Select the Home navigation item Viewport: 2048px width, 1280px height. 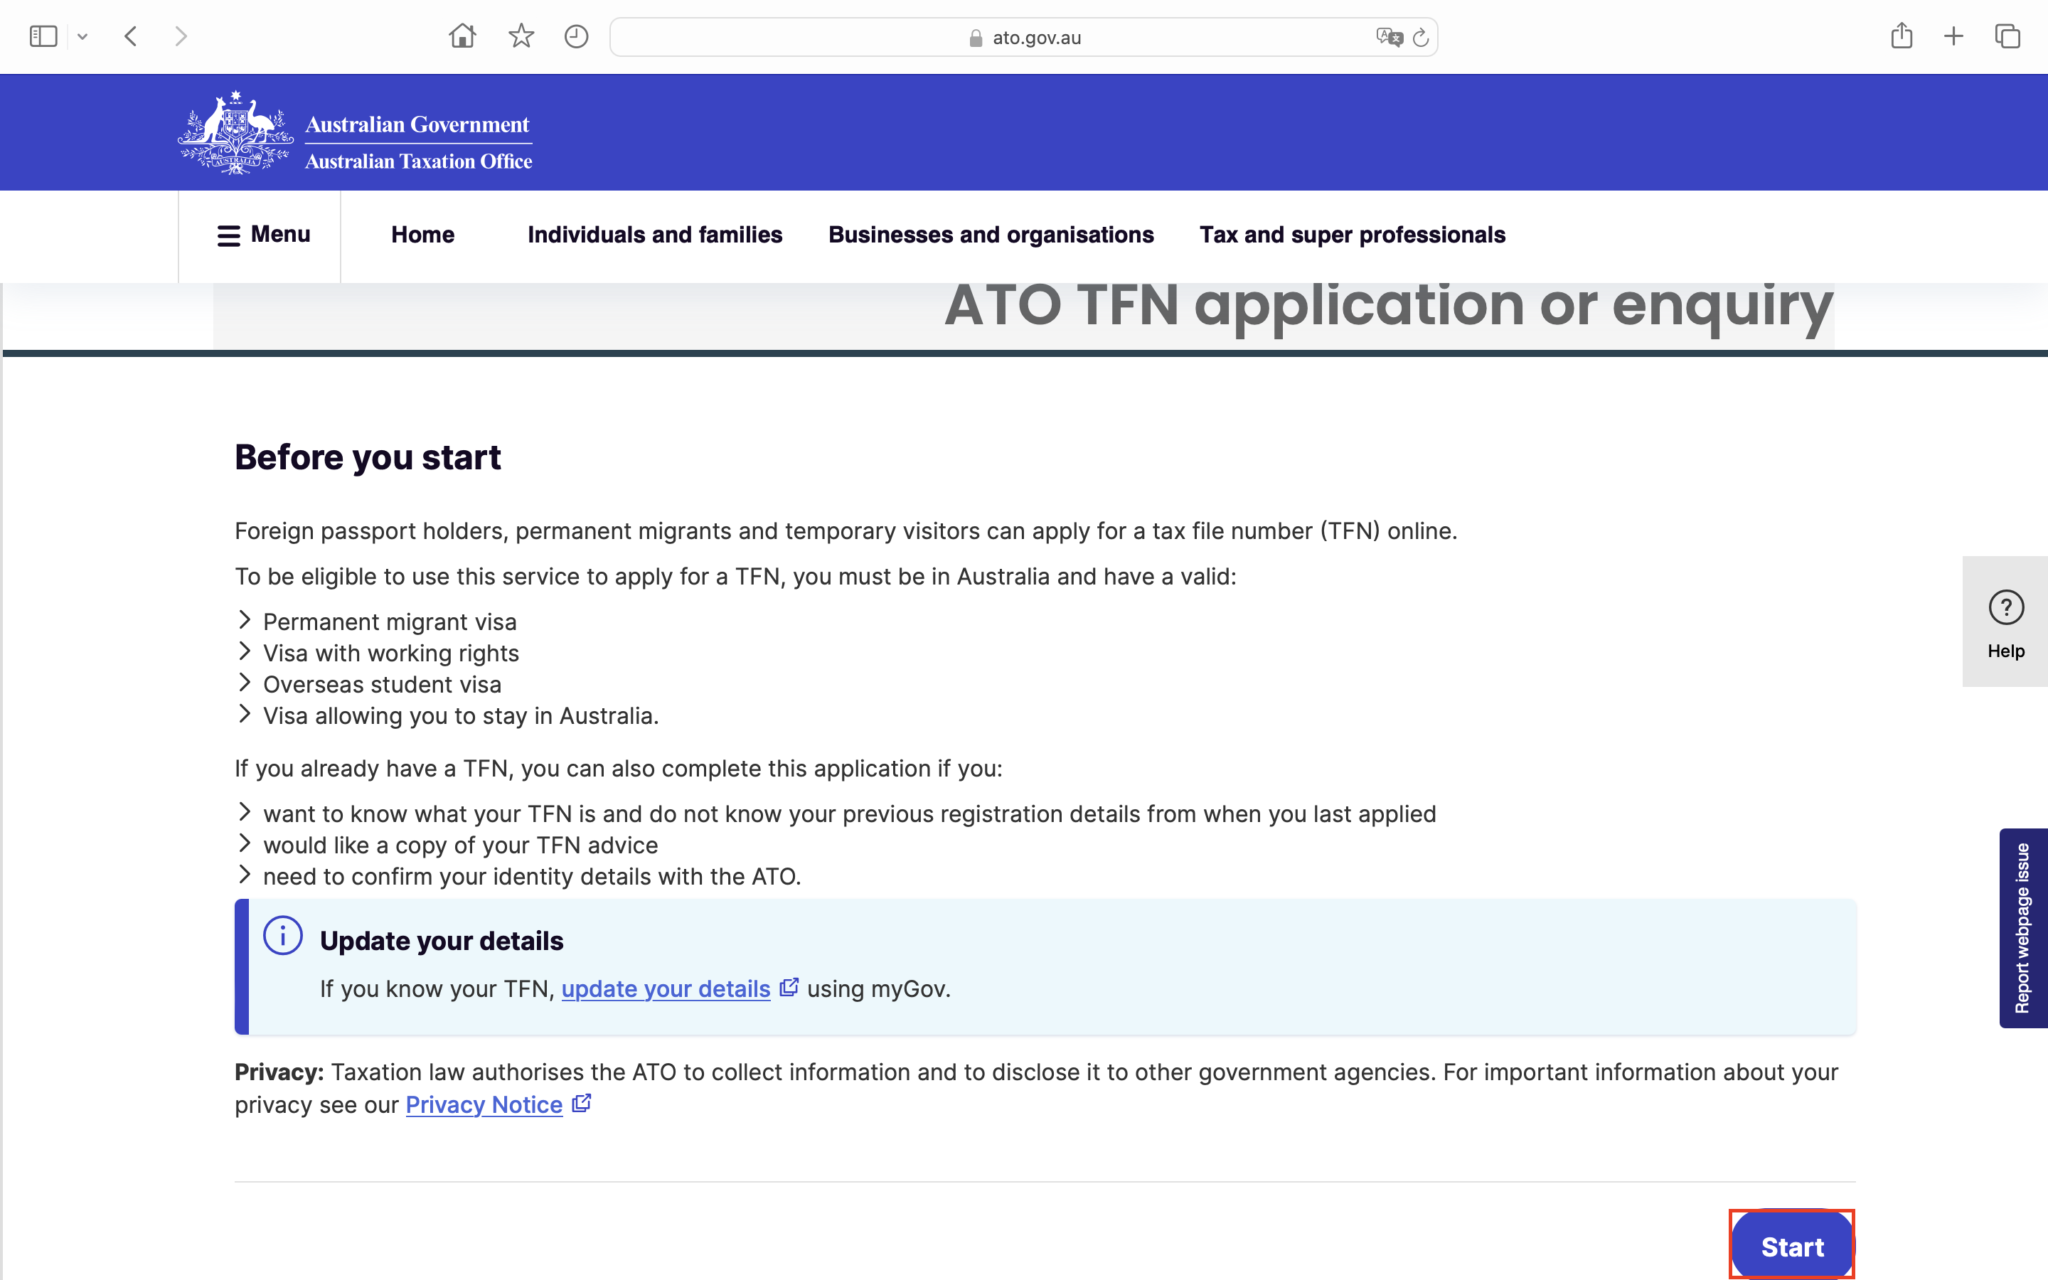422,235
